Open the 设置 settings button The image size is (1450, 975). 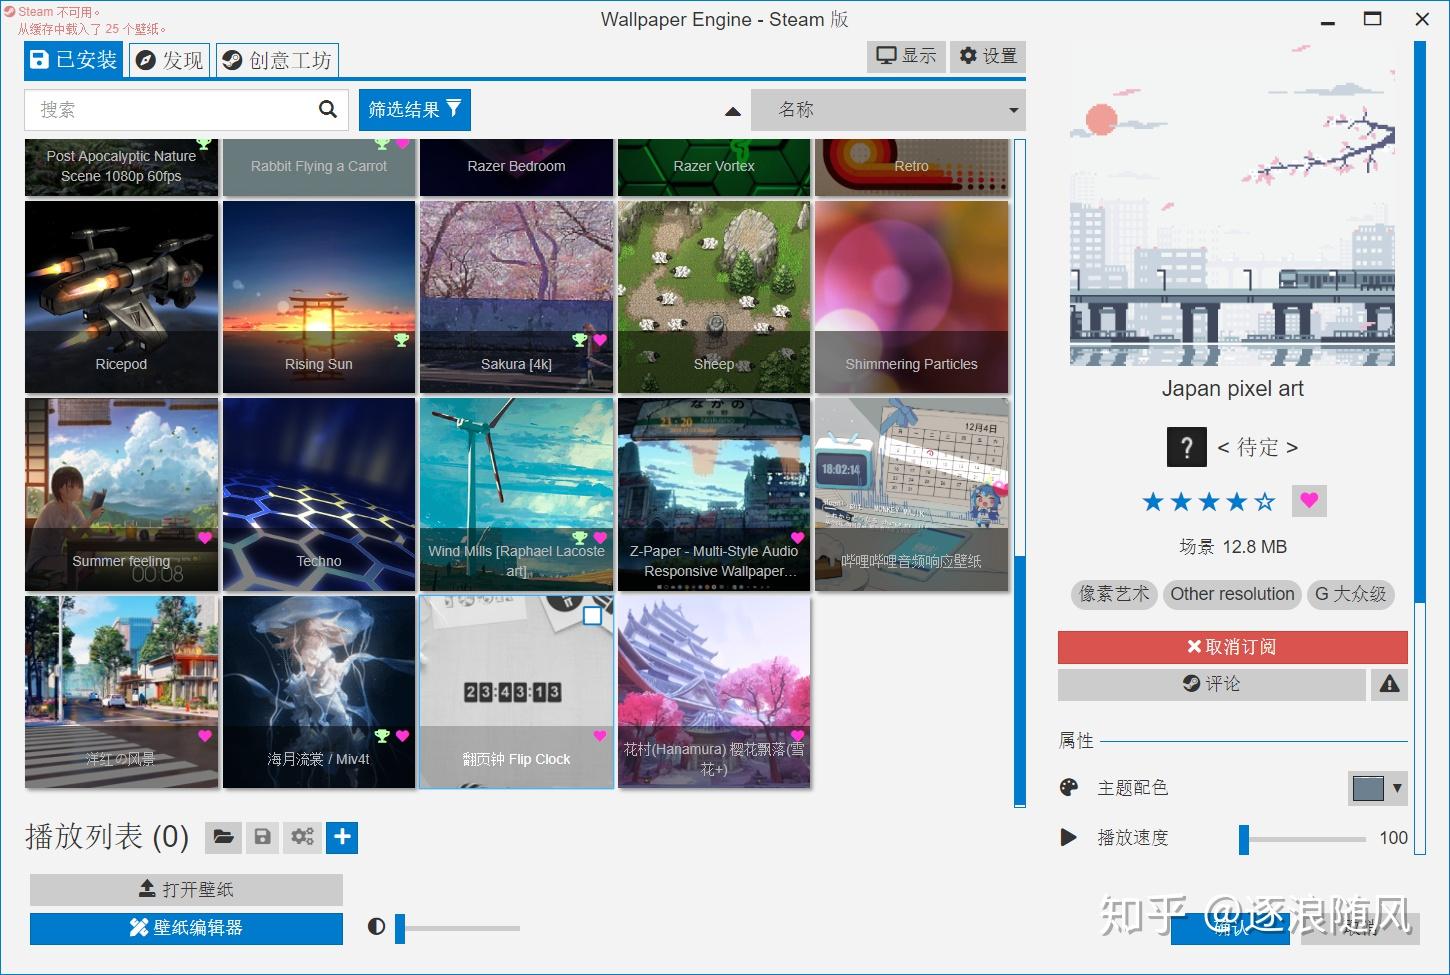click(x=988, y=56)
